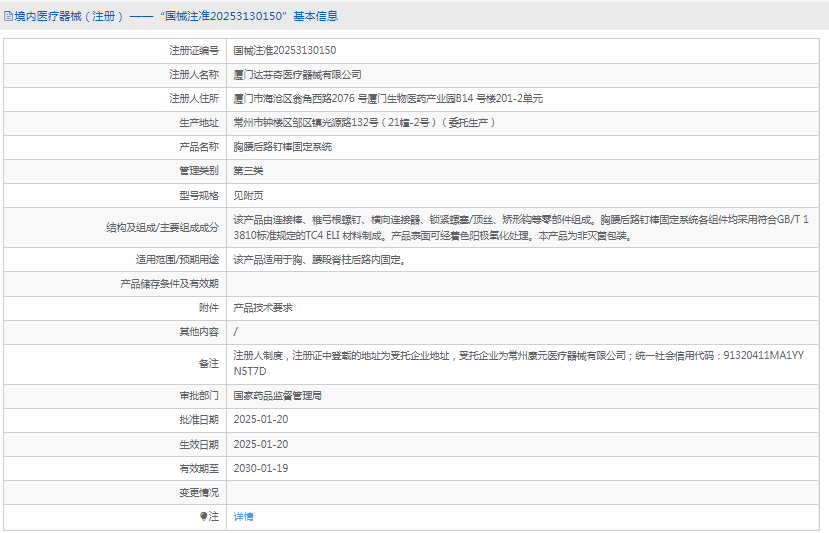Click the 生效日期 label
This screenshot has height=533, width=829.
click(199, 444)
